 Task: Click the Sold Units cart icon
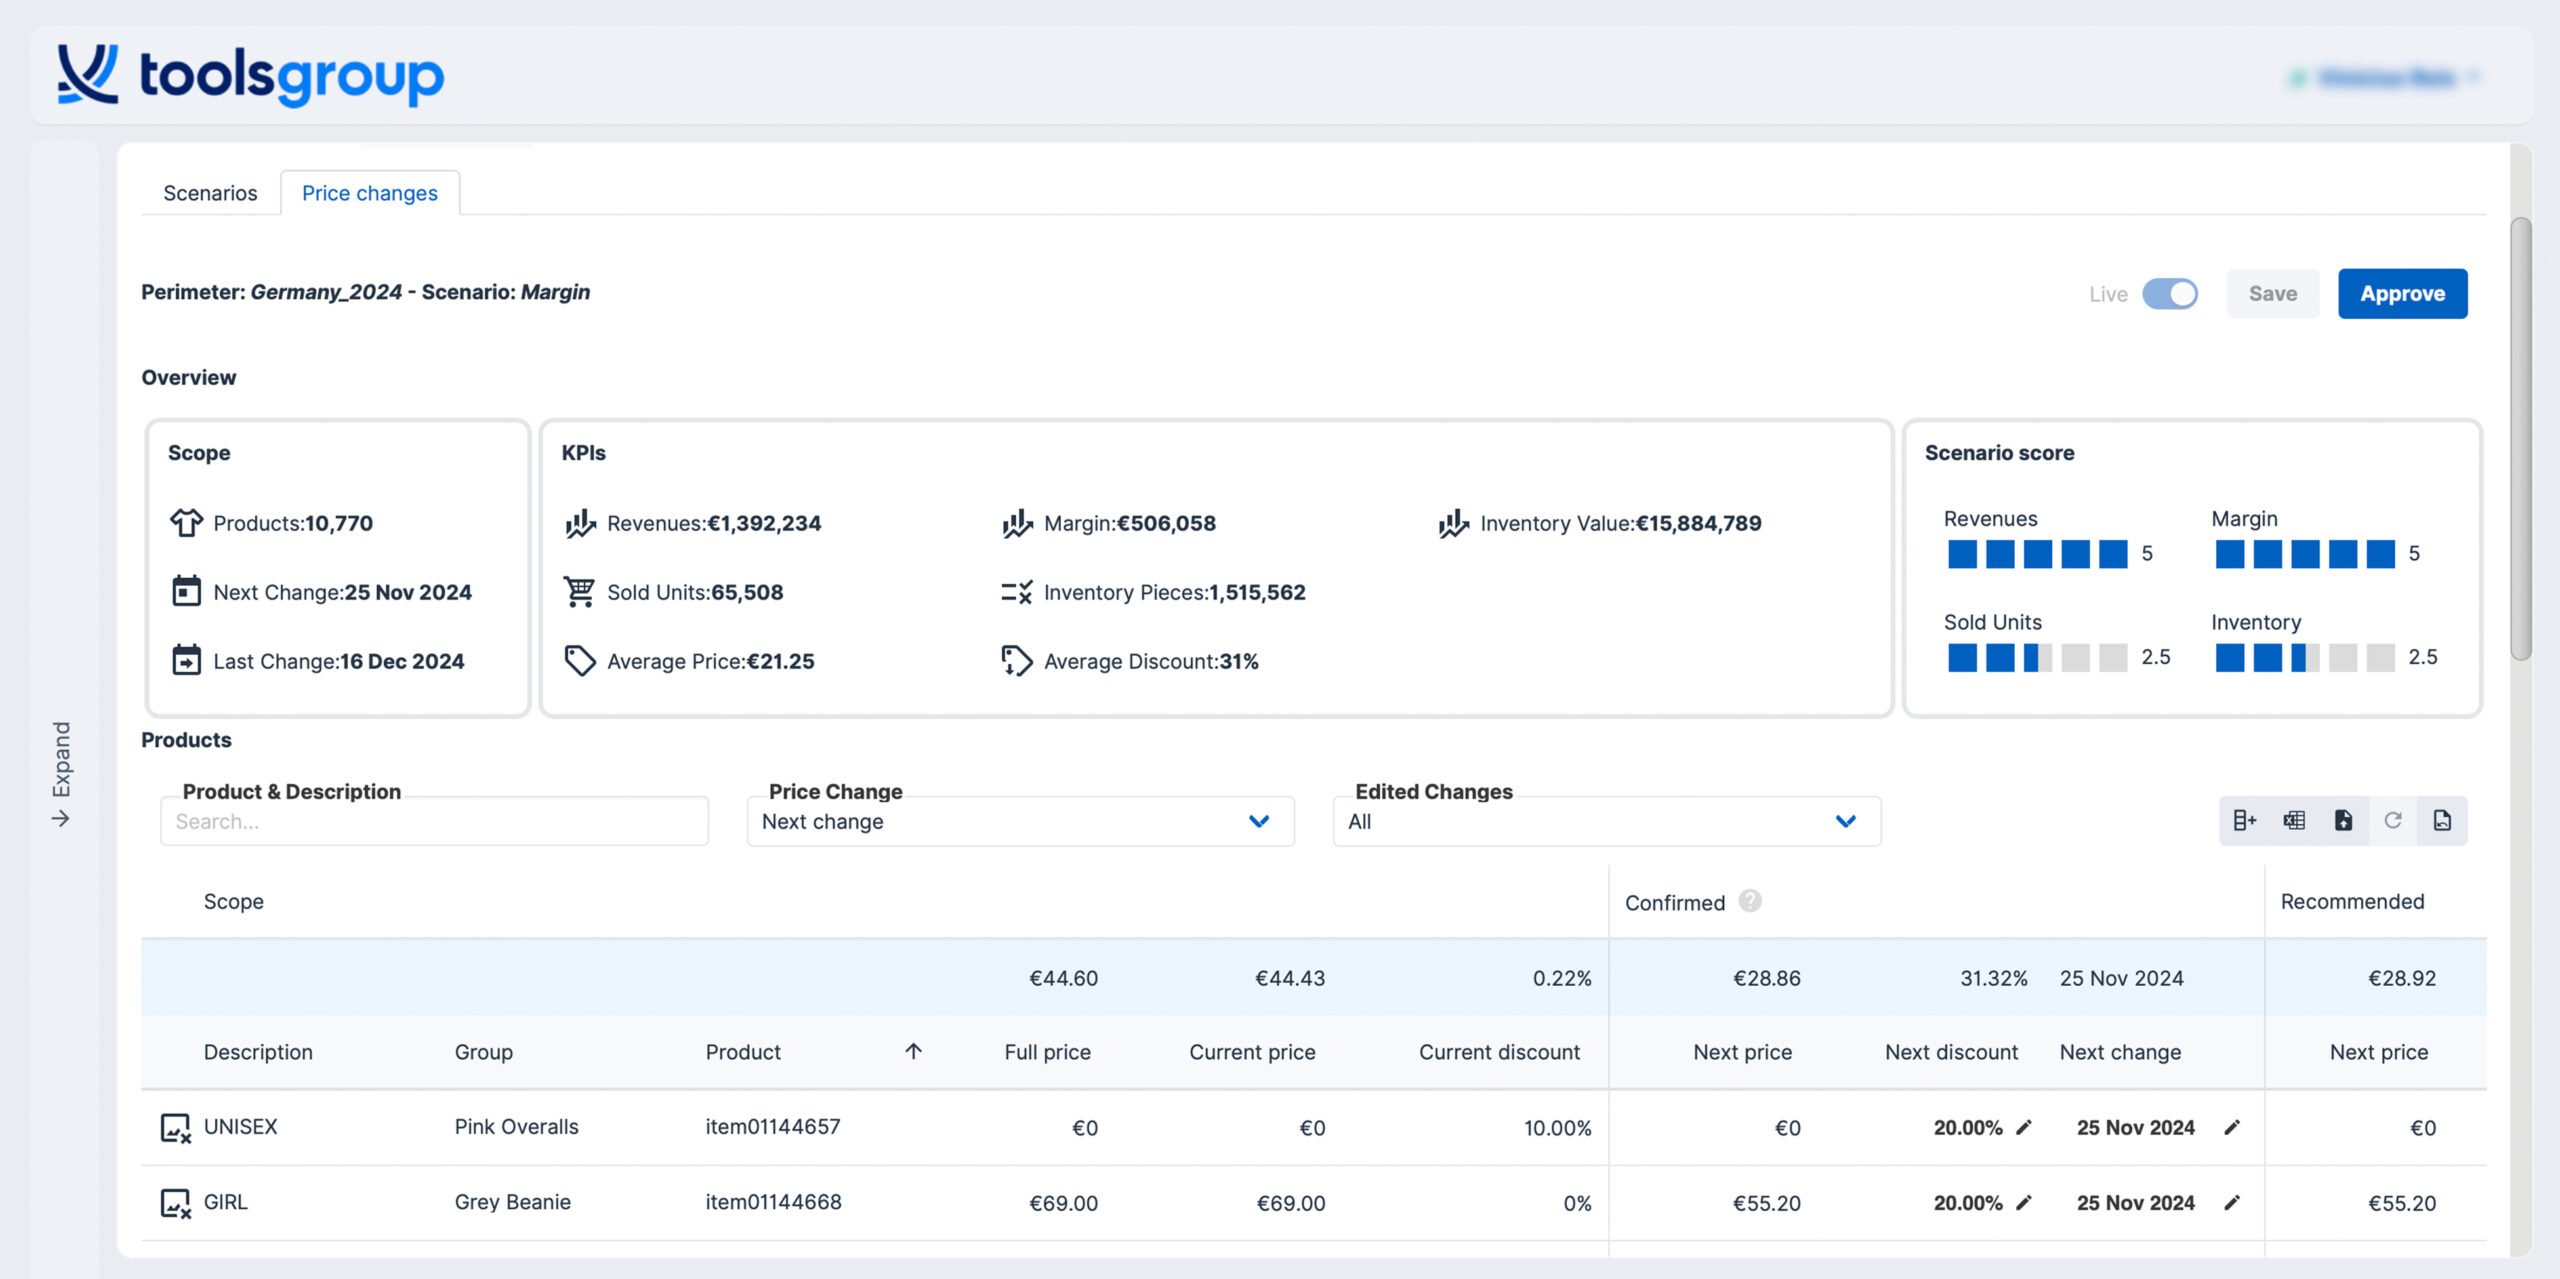coord(580,592)
